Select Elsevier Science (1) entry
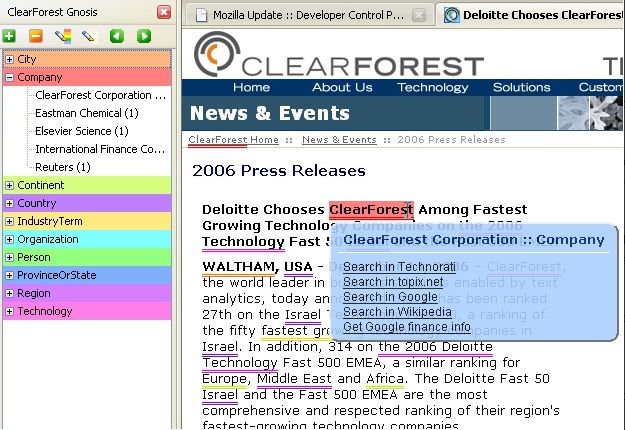625x430 pixels. 82,131
